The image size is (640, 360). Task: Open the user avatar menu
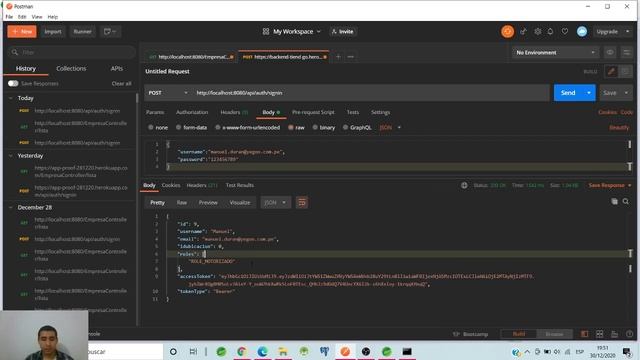[x=582, y=31]
